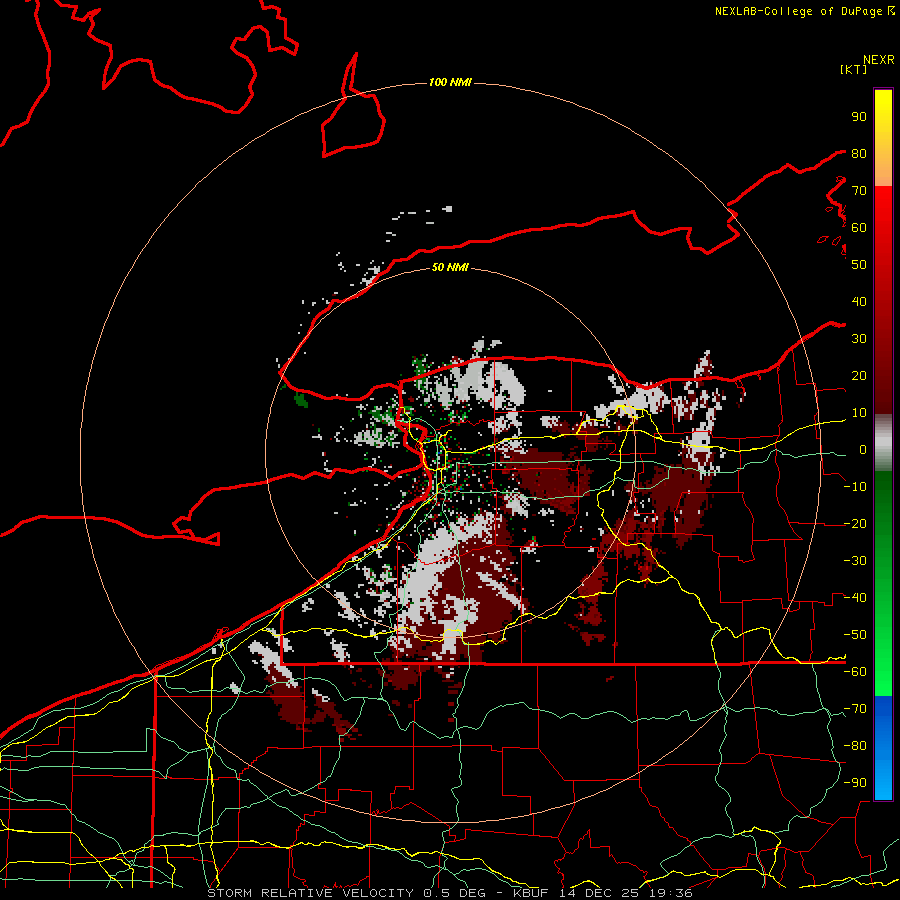Click the 0 scale value

[863, 450]
